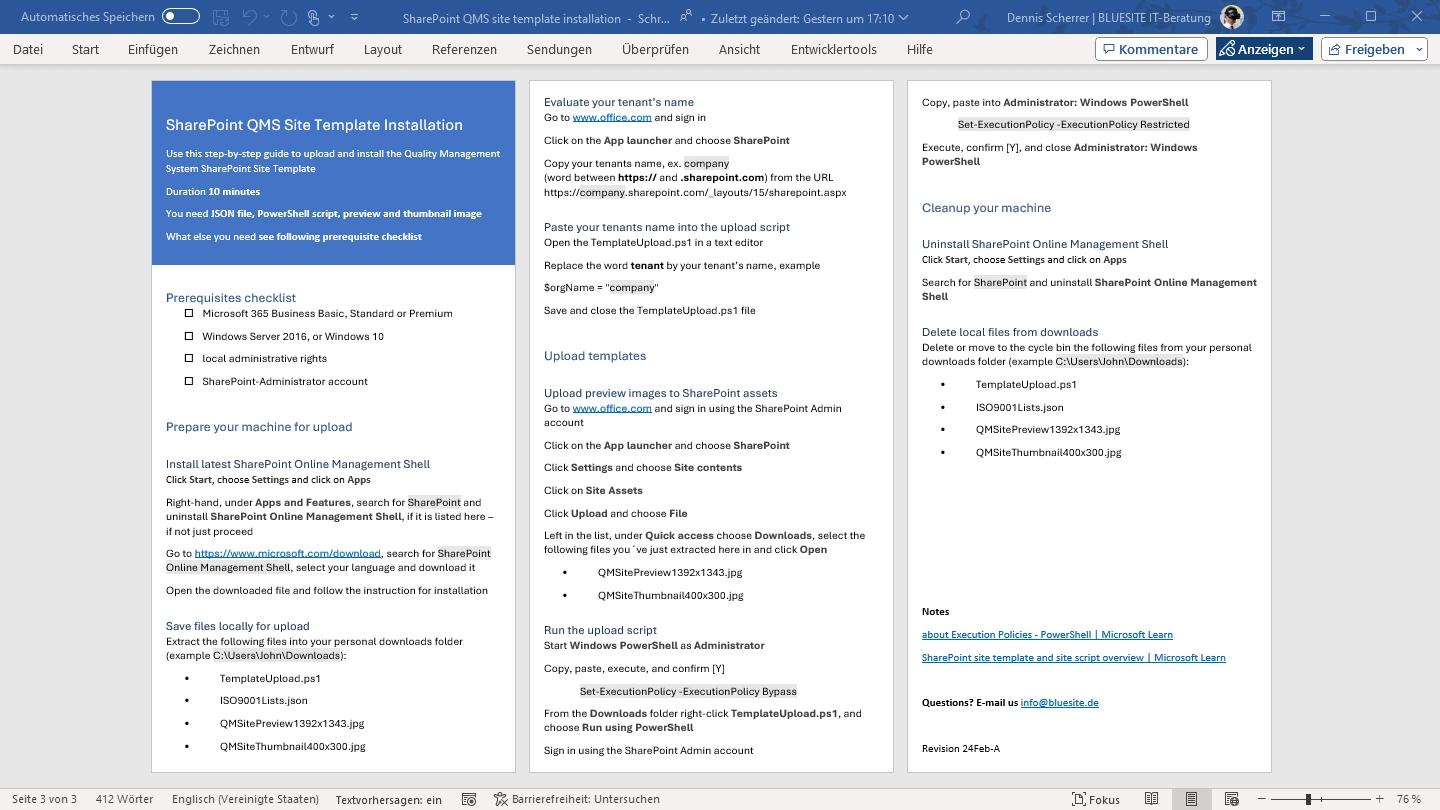This screenshot has height=810, width=1440.
Task: Click the macro recording icon in status bar
Action: [469, 799]
